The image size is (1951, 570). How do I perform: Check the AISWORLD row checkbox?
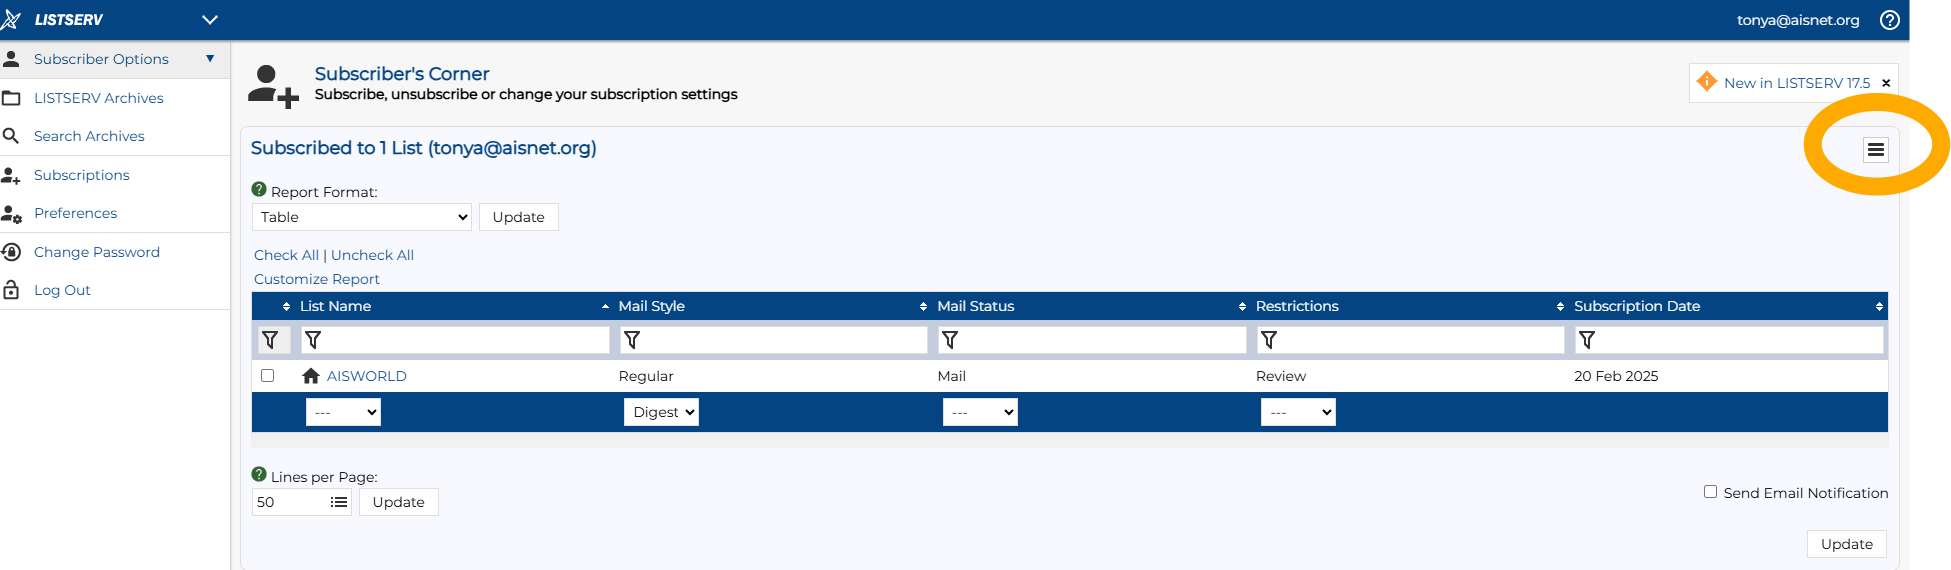tap(267, 376)
